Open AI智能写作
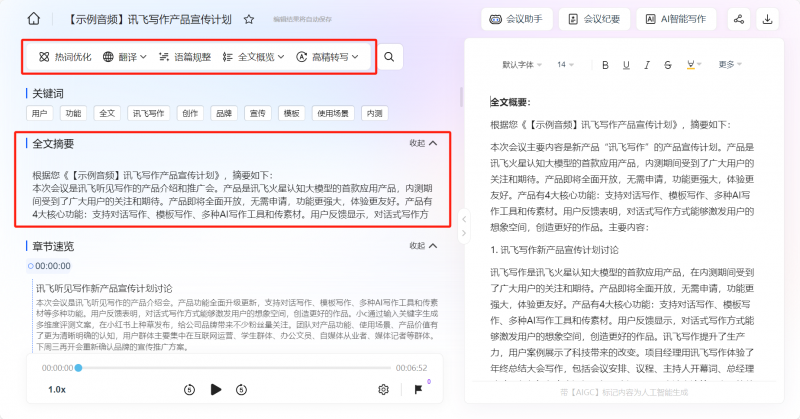The width and height of the screenshot is (800, 419). point(676,19)
